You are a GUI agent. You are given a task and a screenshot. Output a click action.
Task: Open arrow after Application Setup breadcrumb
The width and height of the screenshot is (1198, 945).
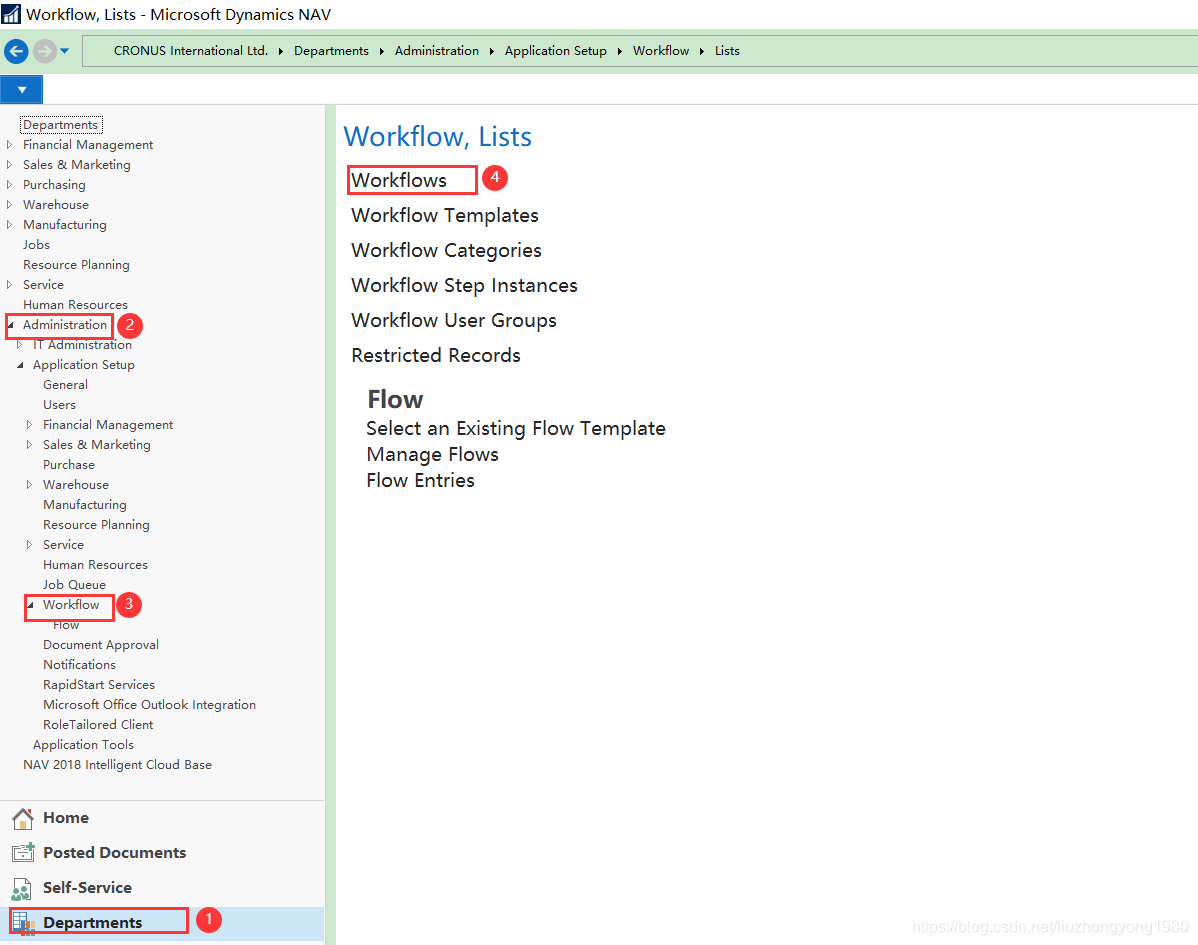(x=619, y=51)
